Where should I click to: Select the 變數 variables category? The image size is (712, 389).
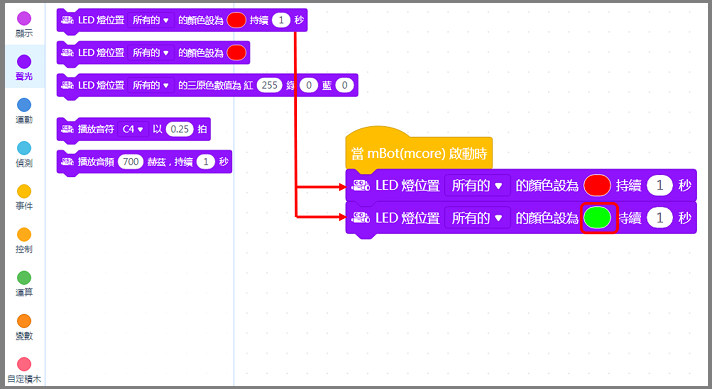(x=24, y=321)
